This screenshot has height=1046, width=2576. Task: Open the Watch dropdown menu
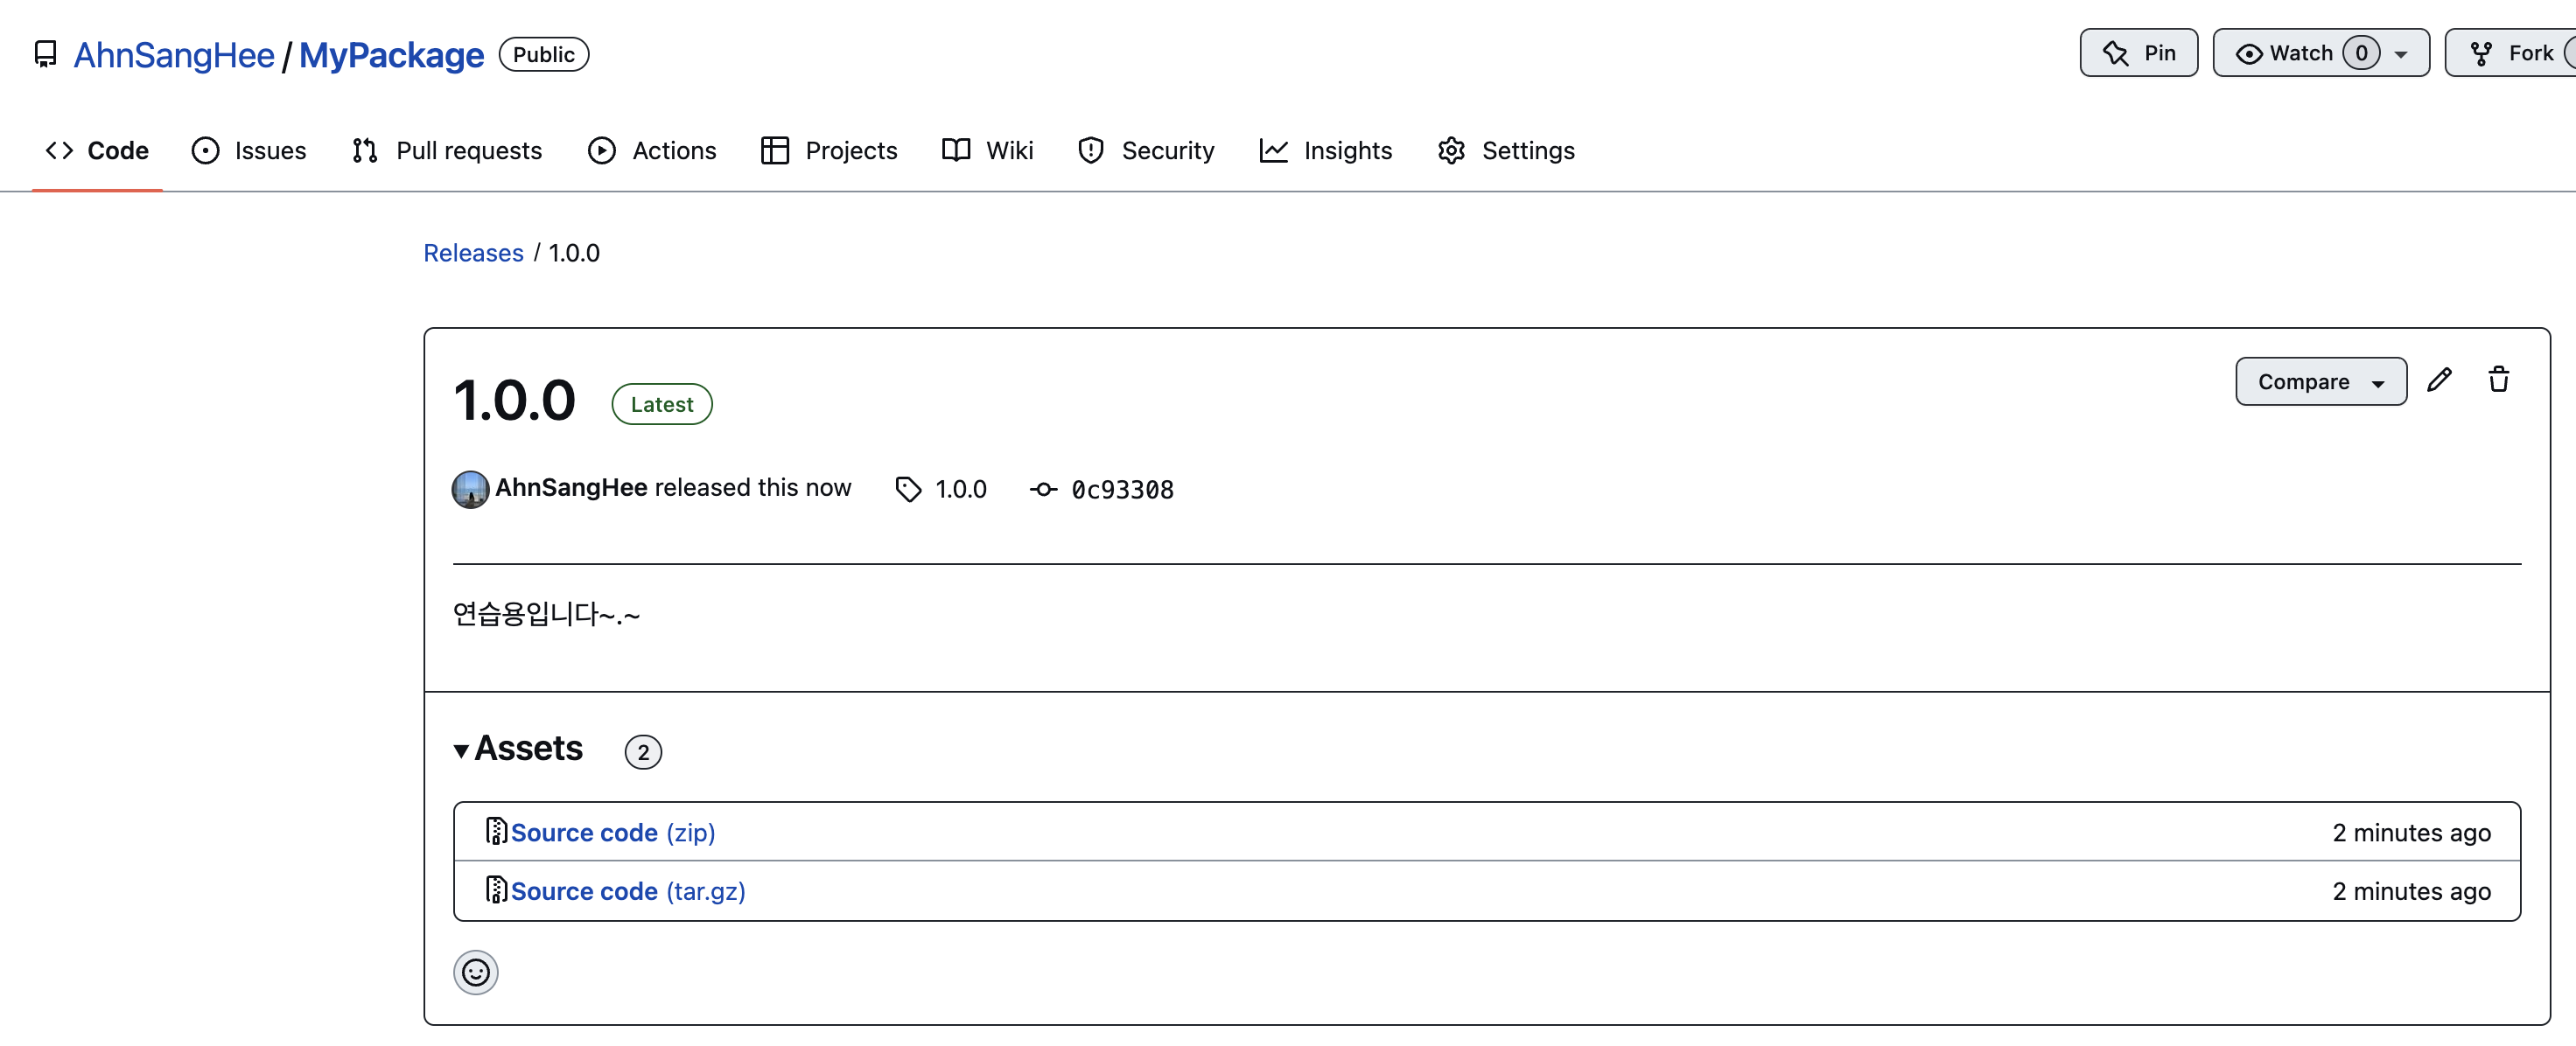[x=2400, y=54]
